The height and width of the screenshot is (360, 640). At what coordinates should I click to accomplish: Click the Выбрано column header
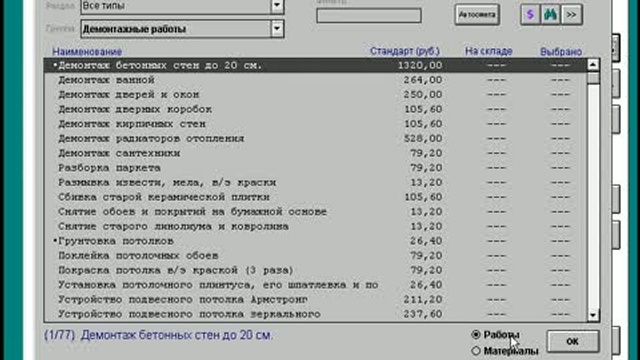point(561,52)
